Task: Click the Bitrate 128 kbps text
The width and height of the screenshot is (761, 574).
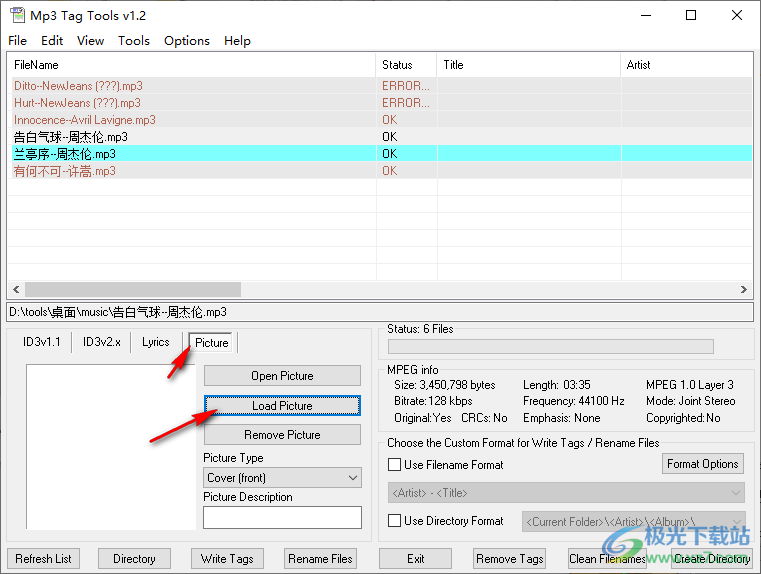Action: click(433, 401)
